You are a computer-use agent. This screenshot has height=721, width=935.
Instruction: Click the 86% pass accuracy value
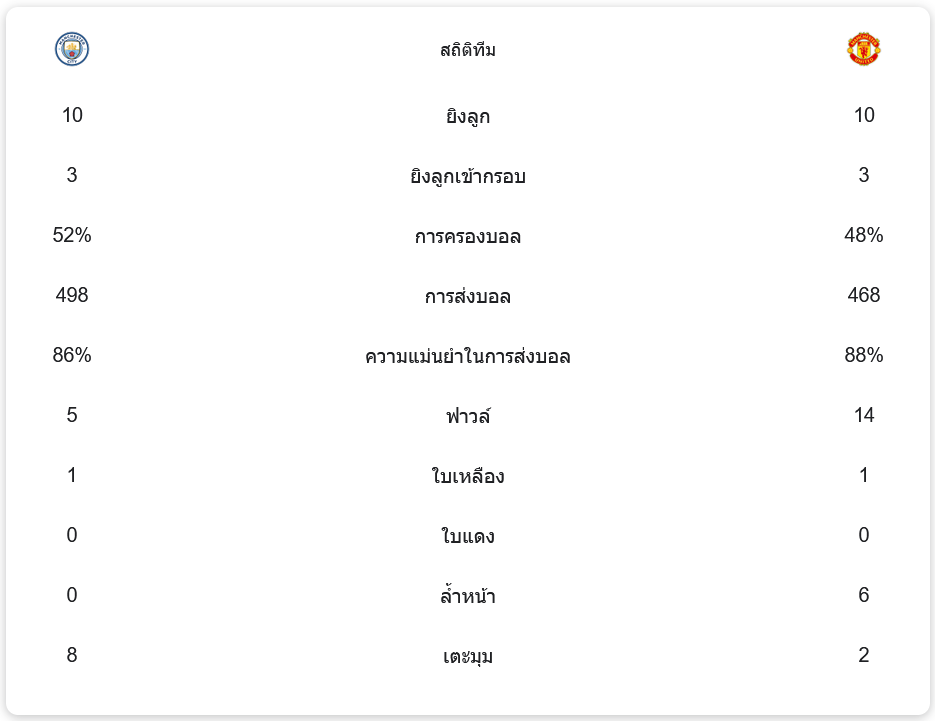pos(72,356)
